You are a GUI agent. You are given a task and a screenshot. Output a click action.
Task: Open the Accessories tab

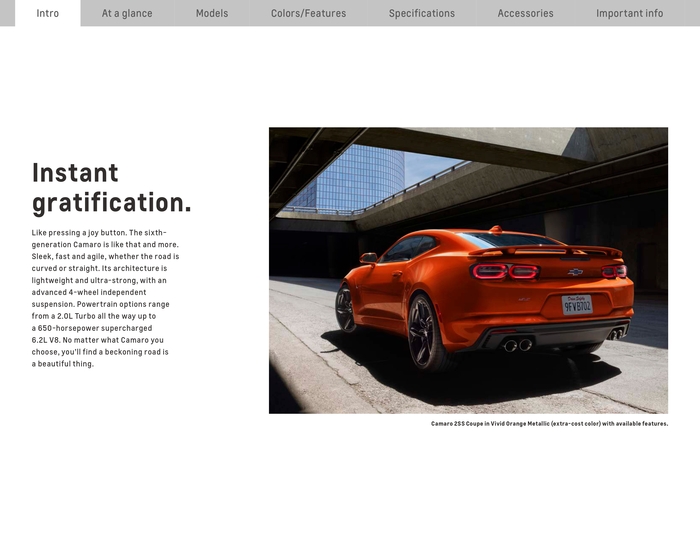point(525,13)
